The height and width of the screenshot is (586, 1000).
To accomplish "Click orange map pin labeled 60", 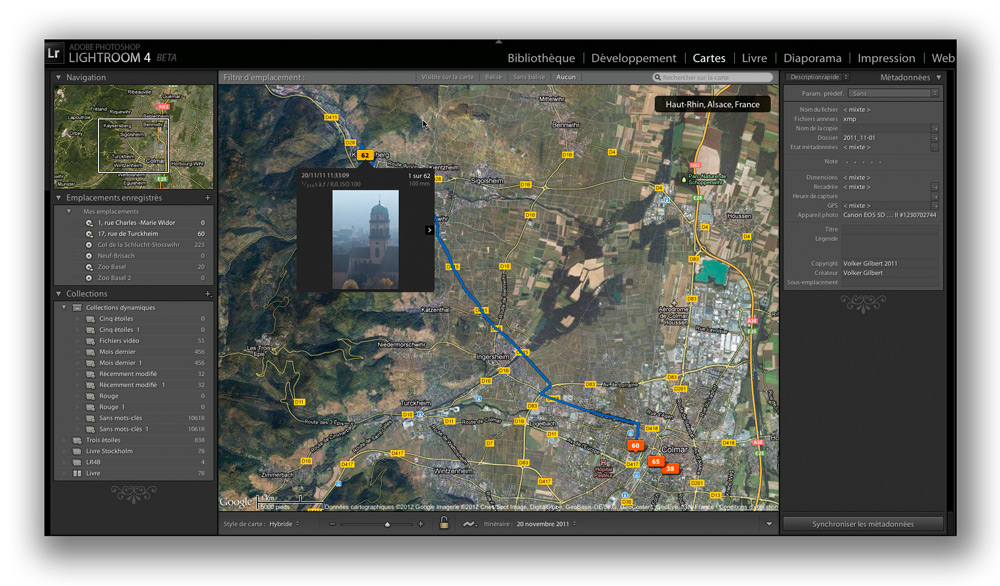I will (x=635, y=446).
